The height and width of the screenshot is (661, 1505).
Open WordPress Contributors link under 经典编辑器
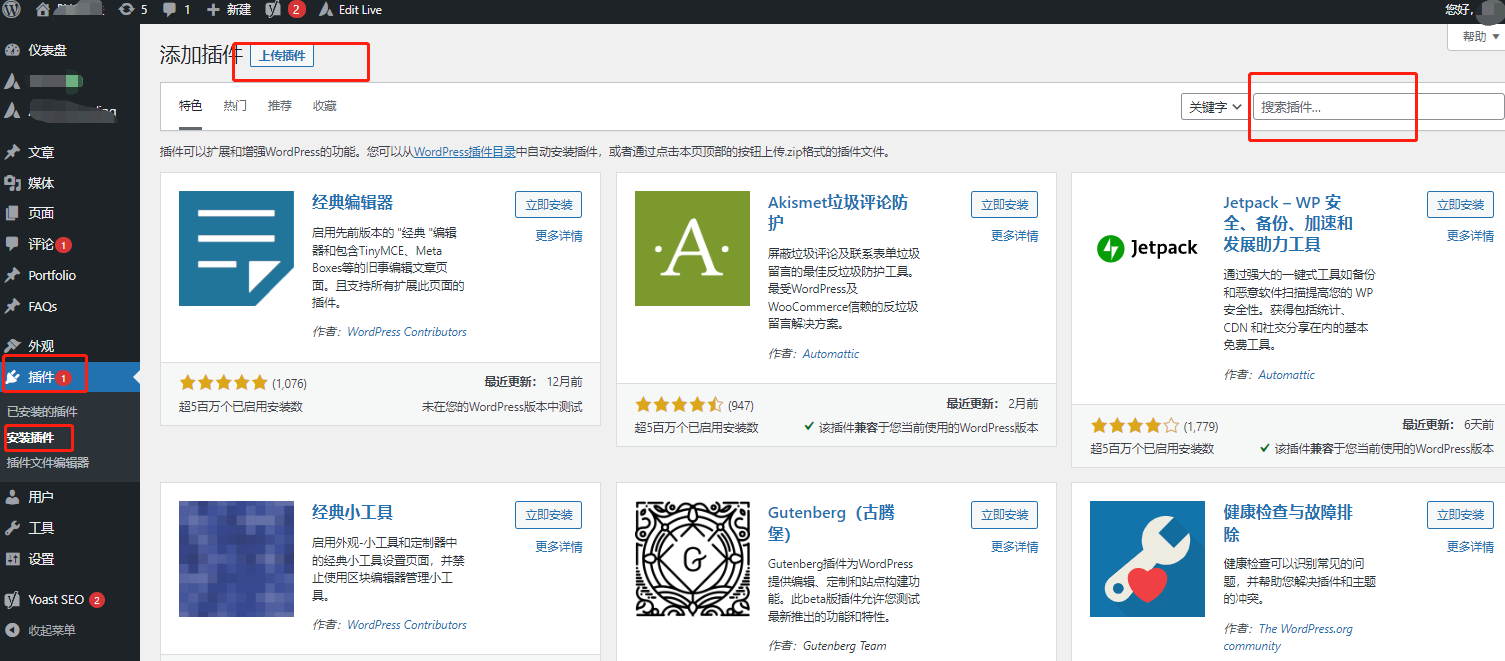[x=407, y=332]
